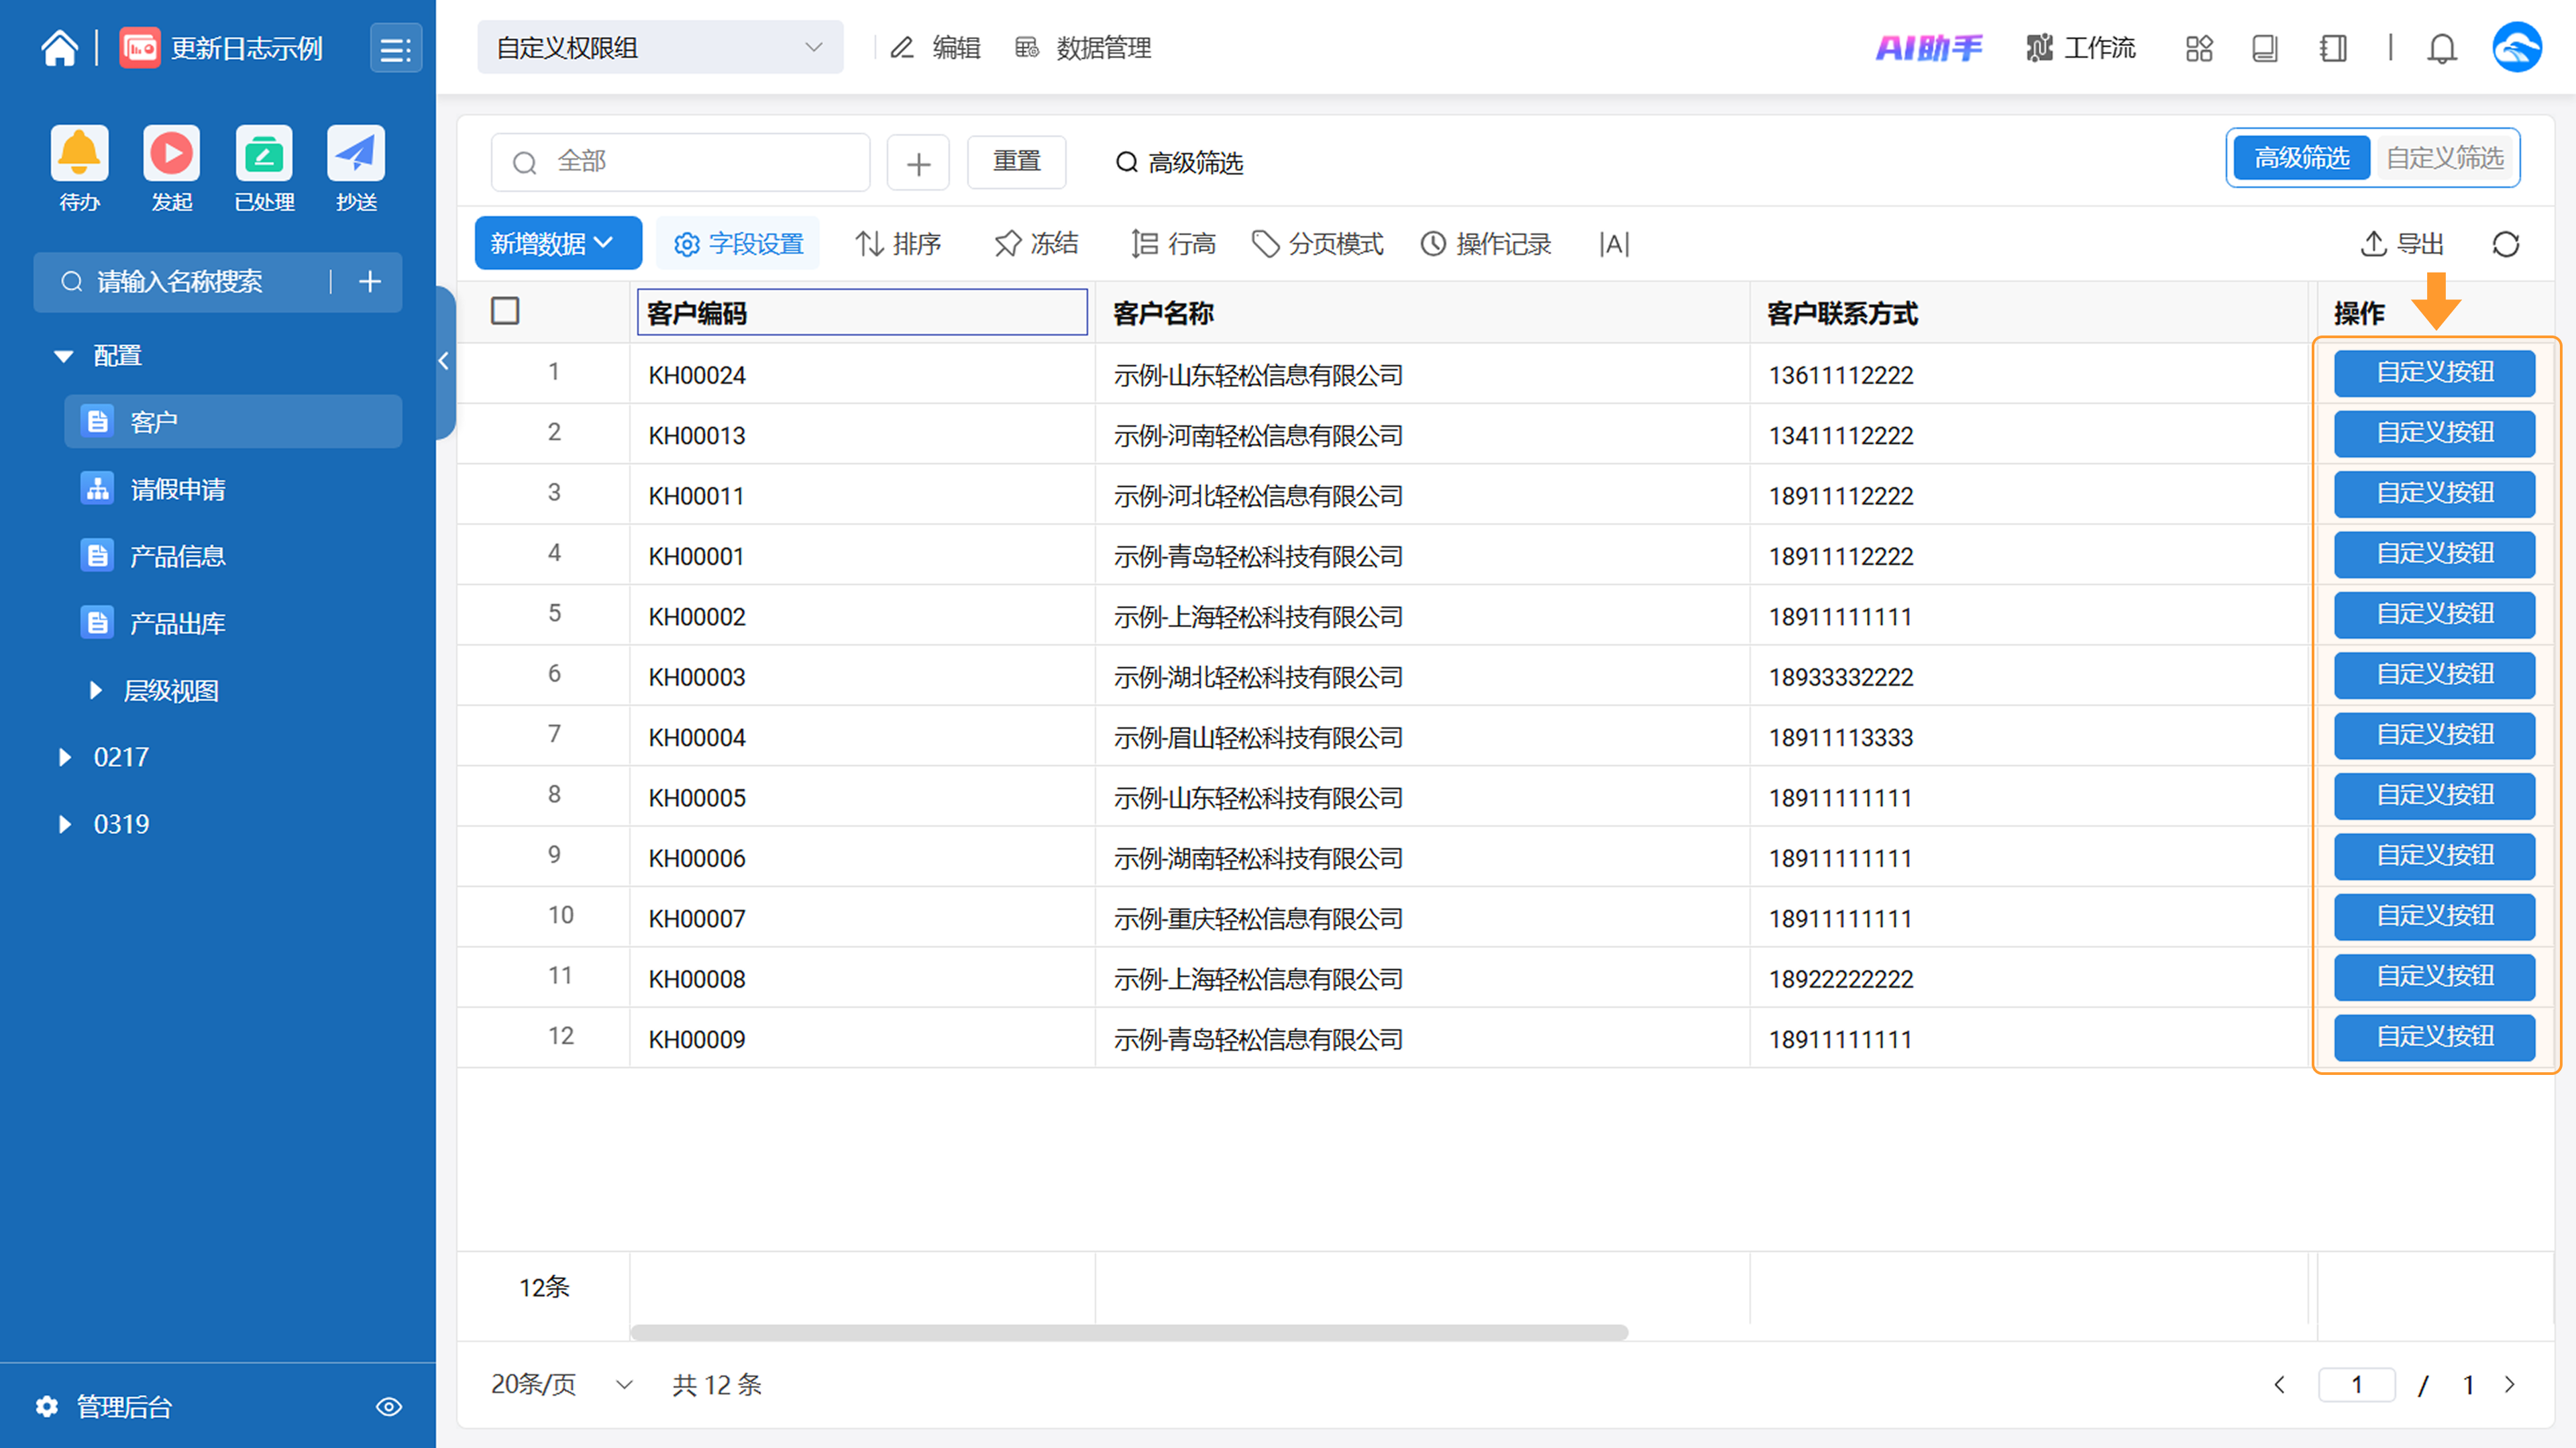Open the book documentation icon
This screenshot has width=2576, height=1448.
[x=2264, y=48]
